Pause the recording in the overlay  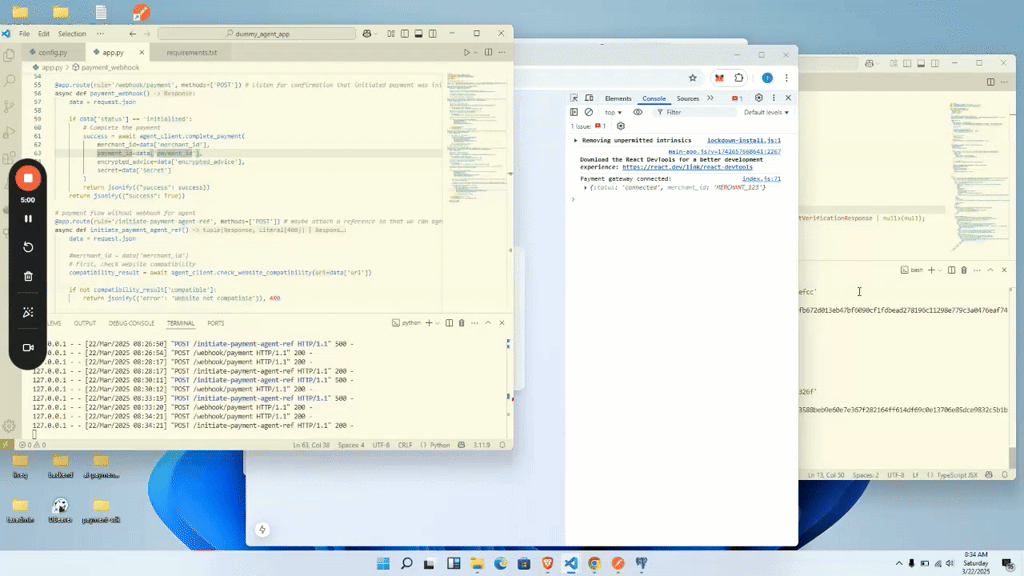(x=28, y=218)
